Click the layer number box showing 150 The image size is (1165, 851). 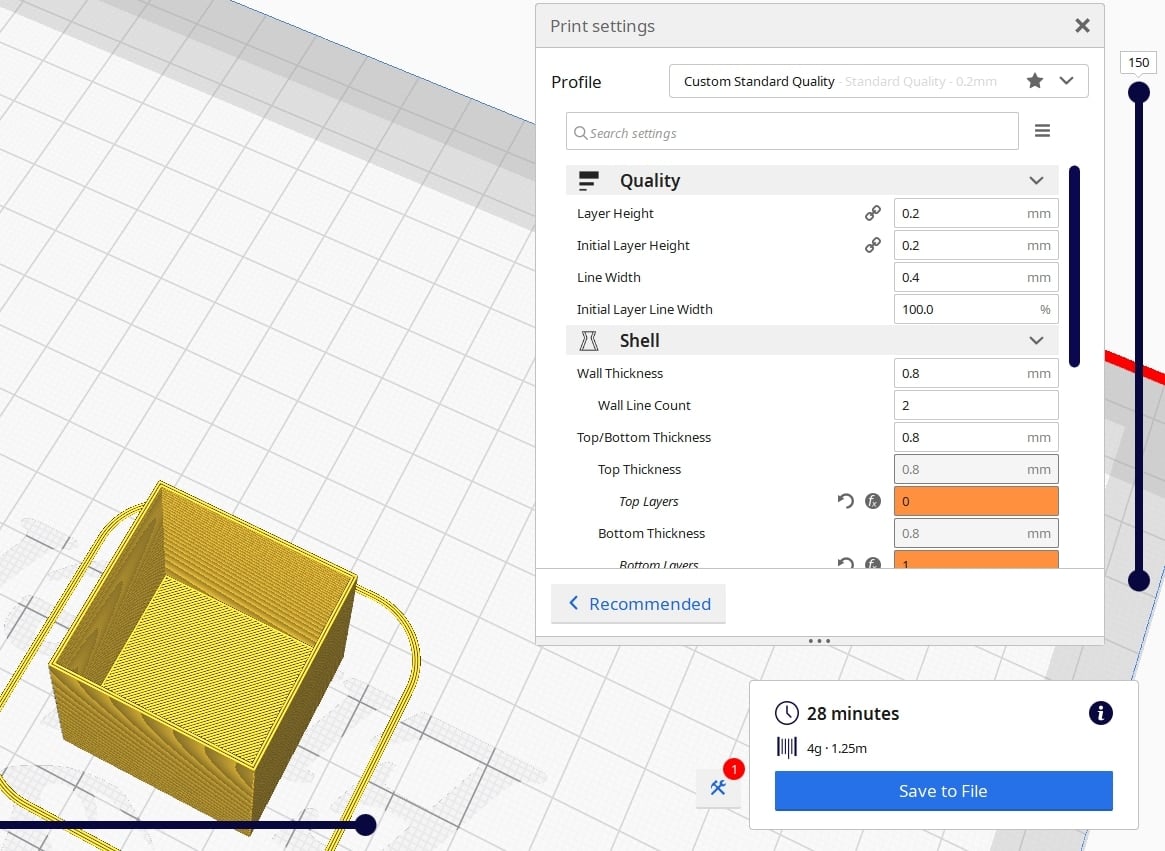click(1138, 62)
